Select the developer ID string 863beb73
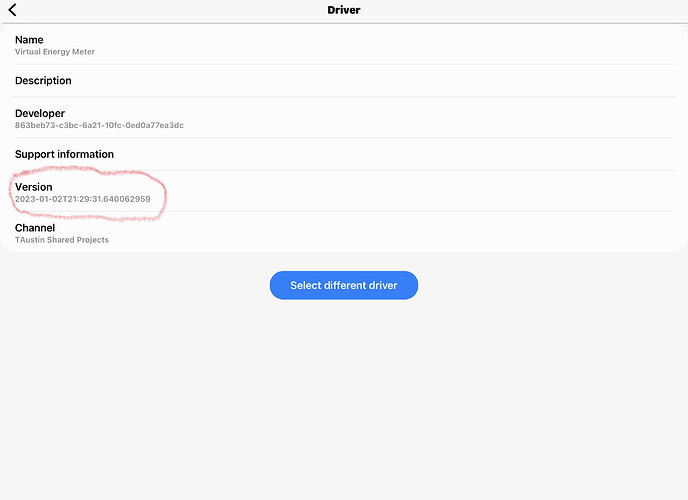This screenshot has height=500, width=688. (99, 125)
